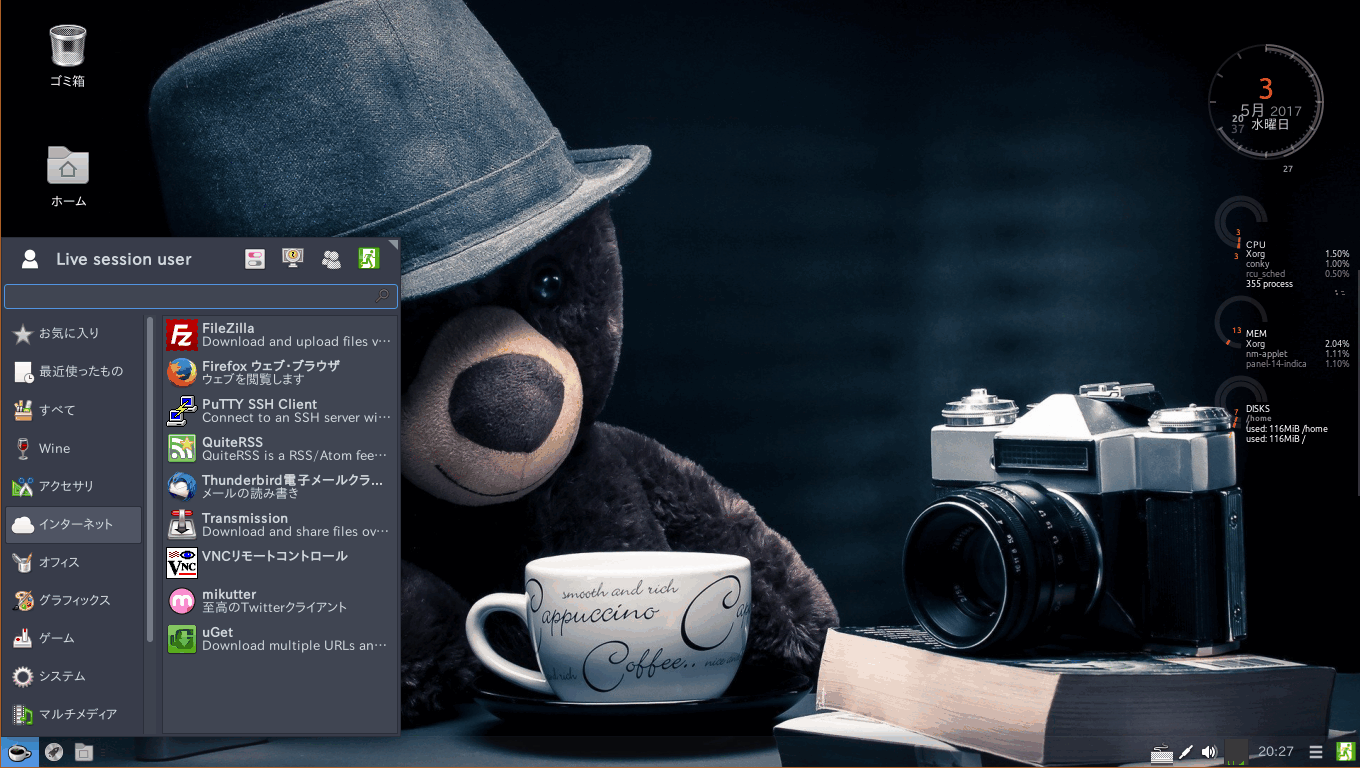
Task: Select the アクセサリ (Accessories) category
Action: click(x=74, y=486)
